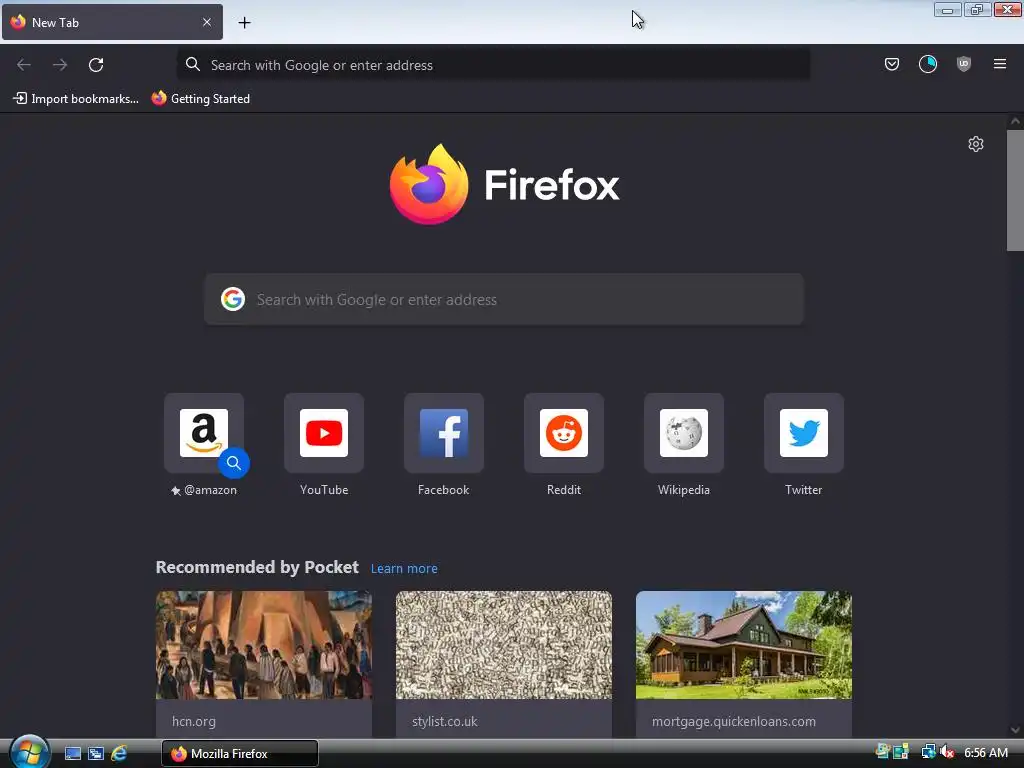Click the scrollbar up arrow
The height and width of the screenshot is (768, 1024).
click(x=1015, y=121)
